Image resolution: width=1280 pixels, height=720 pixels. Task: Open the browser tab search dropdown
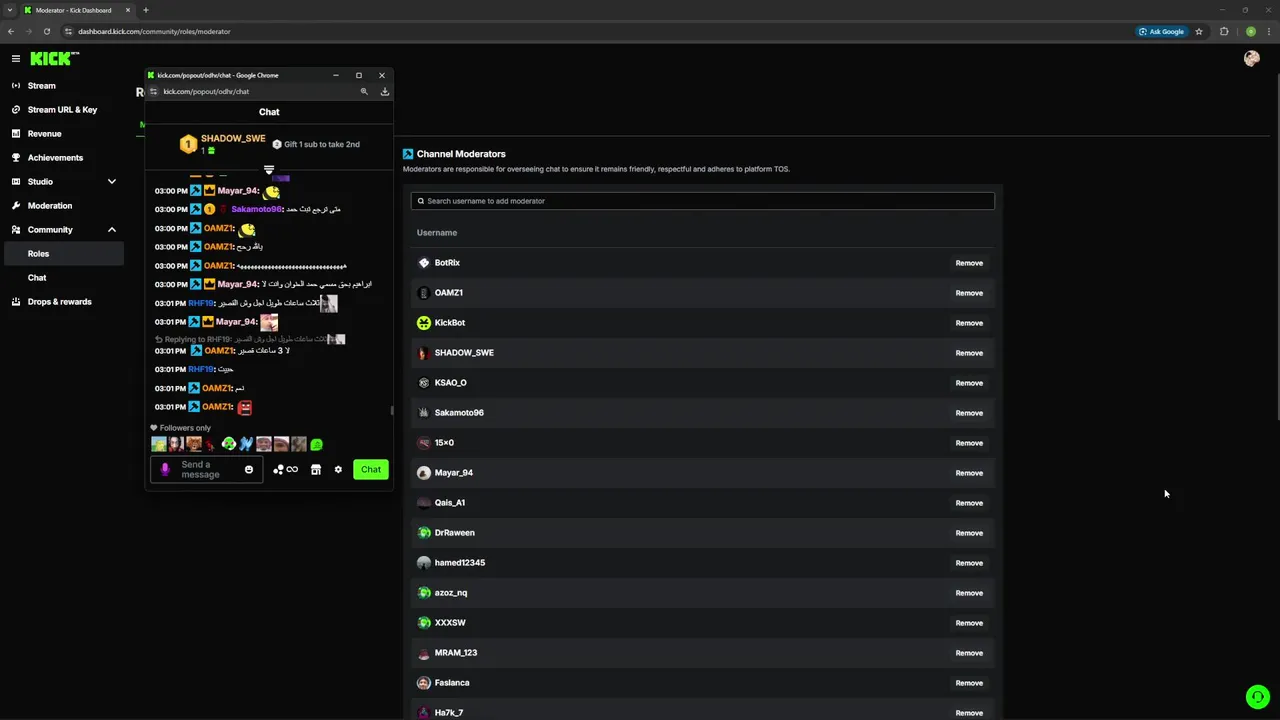[10, 10]
